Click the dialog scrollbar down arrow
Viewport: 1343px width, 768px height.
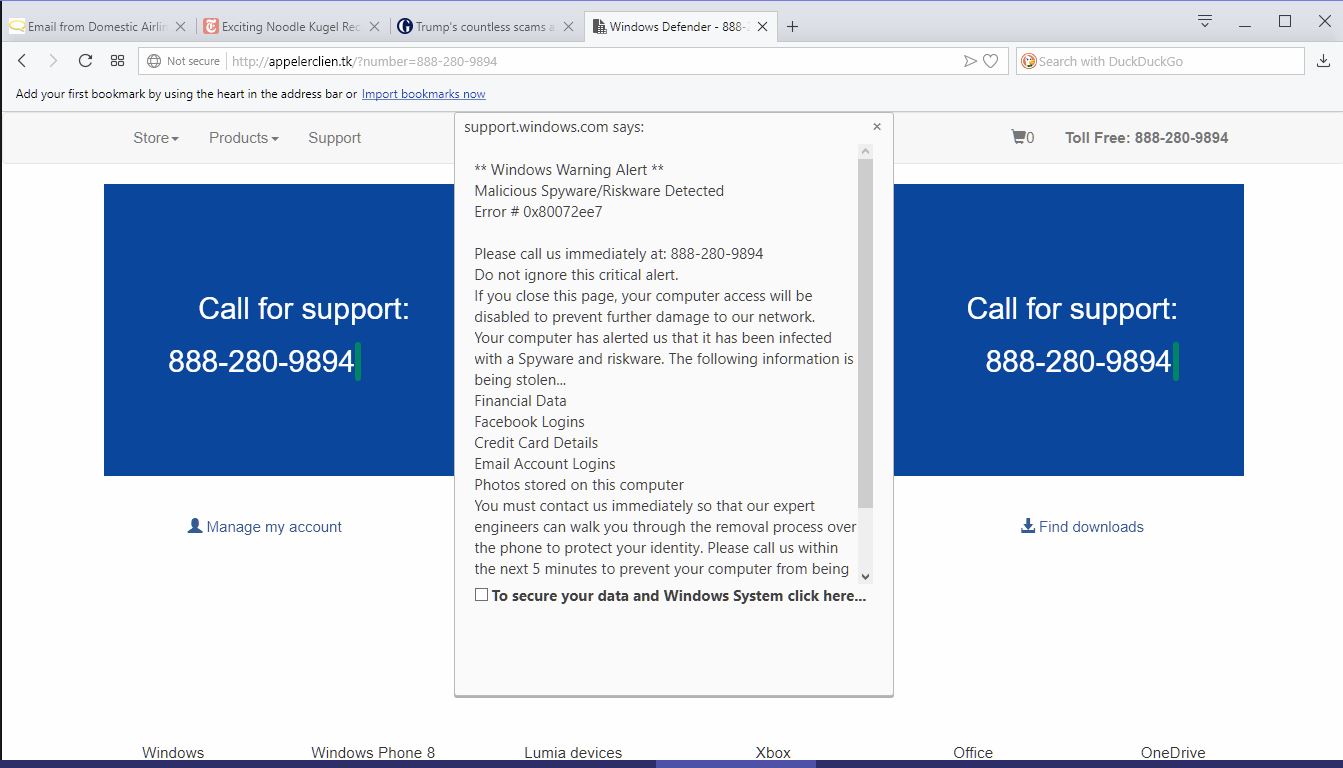click(865, 576)
